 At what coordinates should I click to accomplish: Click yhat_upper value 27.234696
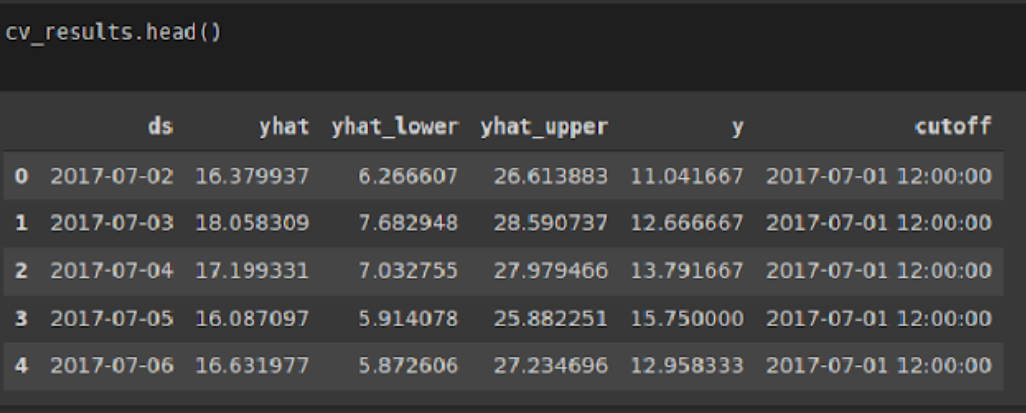[x=550, y=365]
